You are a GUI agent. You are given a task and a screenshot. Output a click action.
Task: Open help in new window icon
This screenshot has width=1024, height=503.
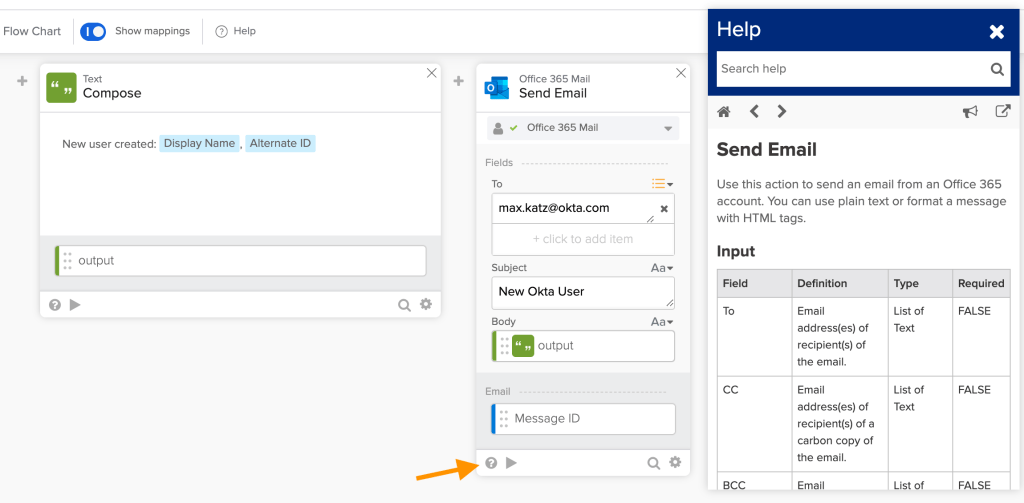(x=1002, y=112)
